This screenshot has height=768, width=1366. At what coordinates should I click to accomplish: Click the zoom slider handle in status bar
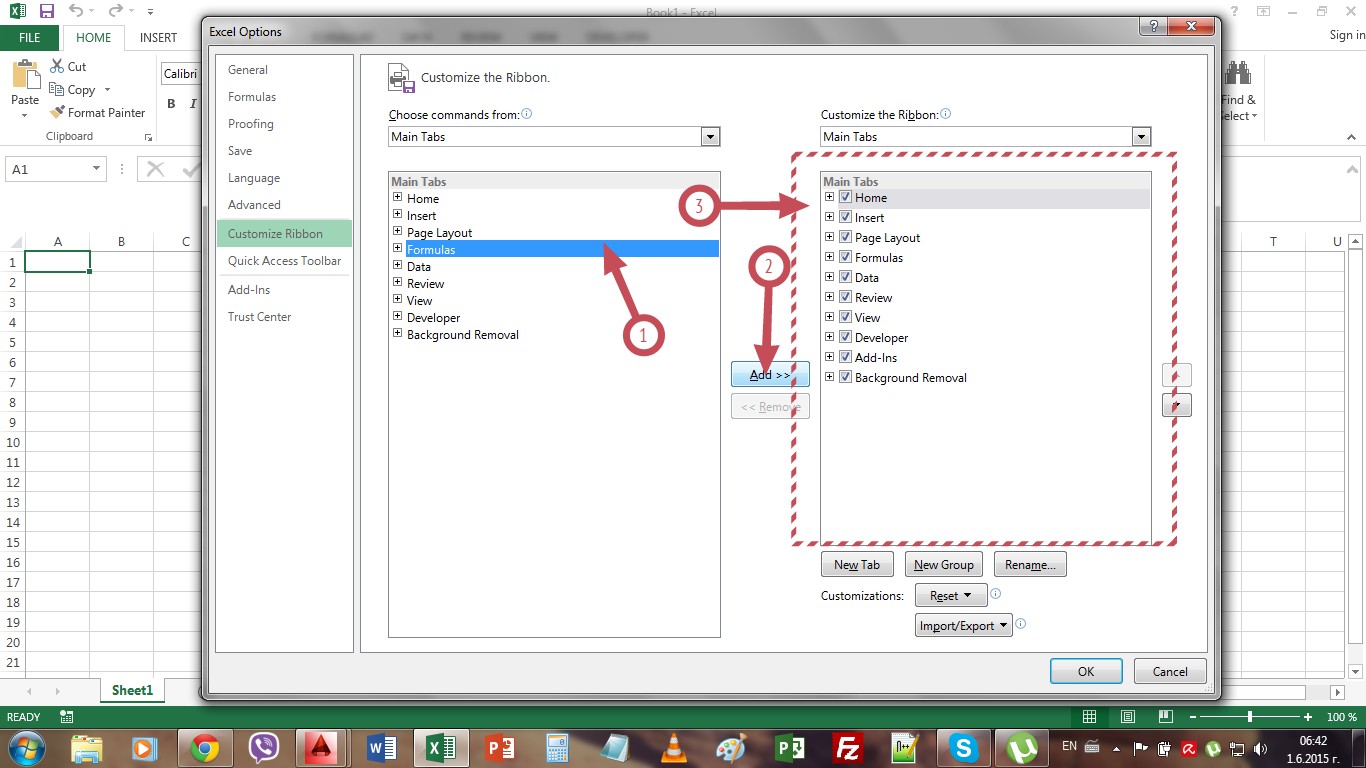click(1250, 717)
